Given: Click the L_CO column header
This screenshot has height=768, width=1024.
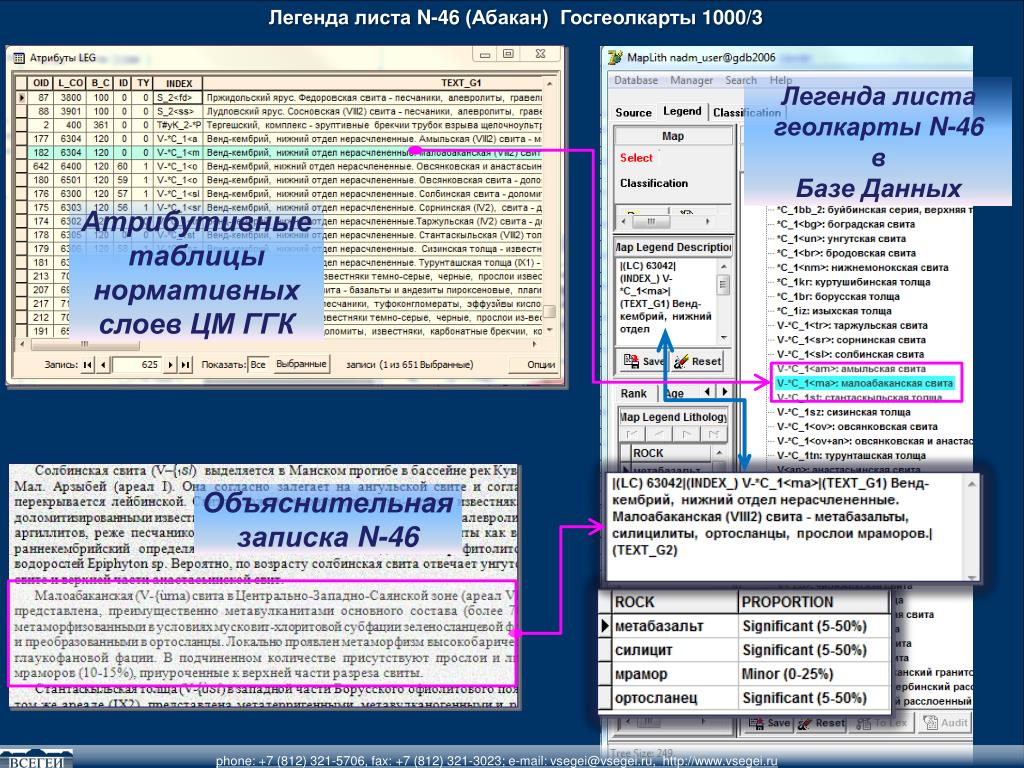Looking at the screenshot, I should pos(71,83).
